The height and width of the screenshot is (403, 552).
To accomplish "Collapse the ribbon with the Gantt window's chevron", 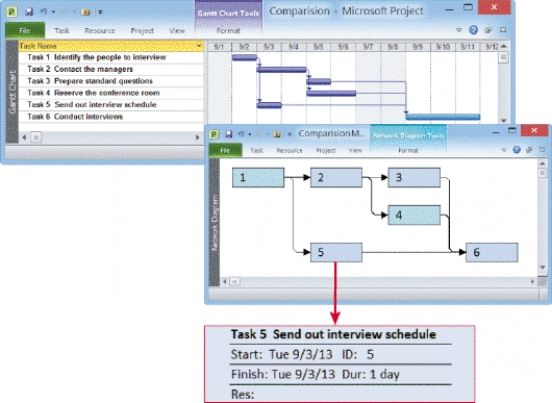I will (459, 30).
